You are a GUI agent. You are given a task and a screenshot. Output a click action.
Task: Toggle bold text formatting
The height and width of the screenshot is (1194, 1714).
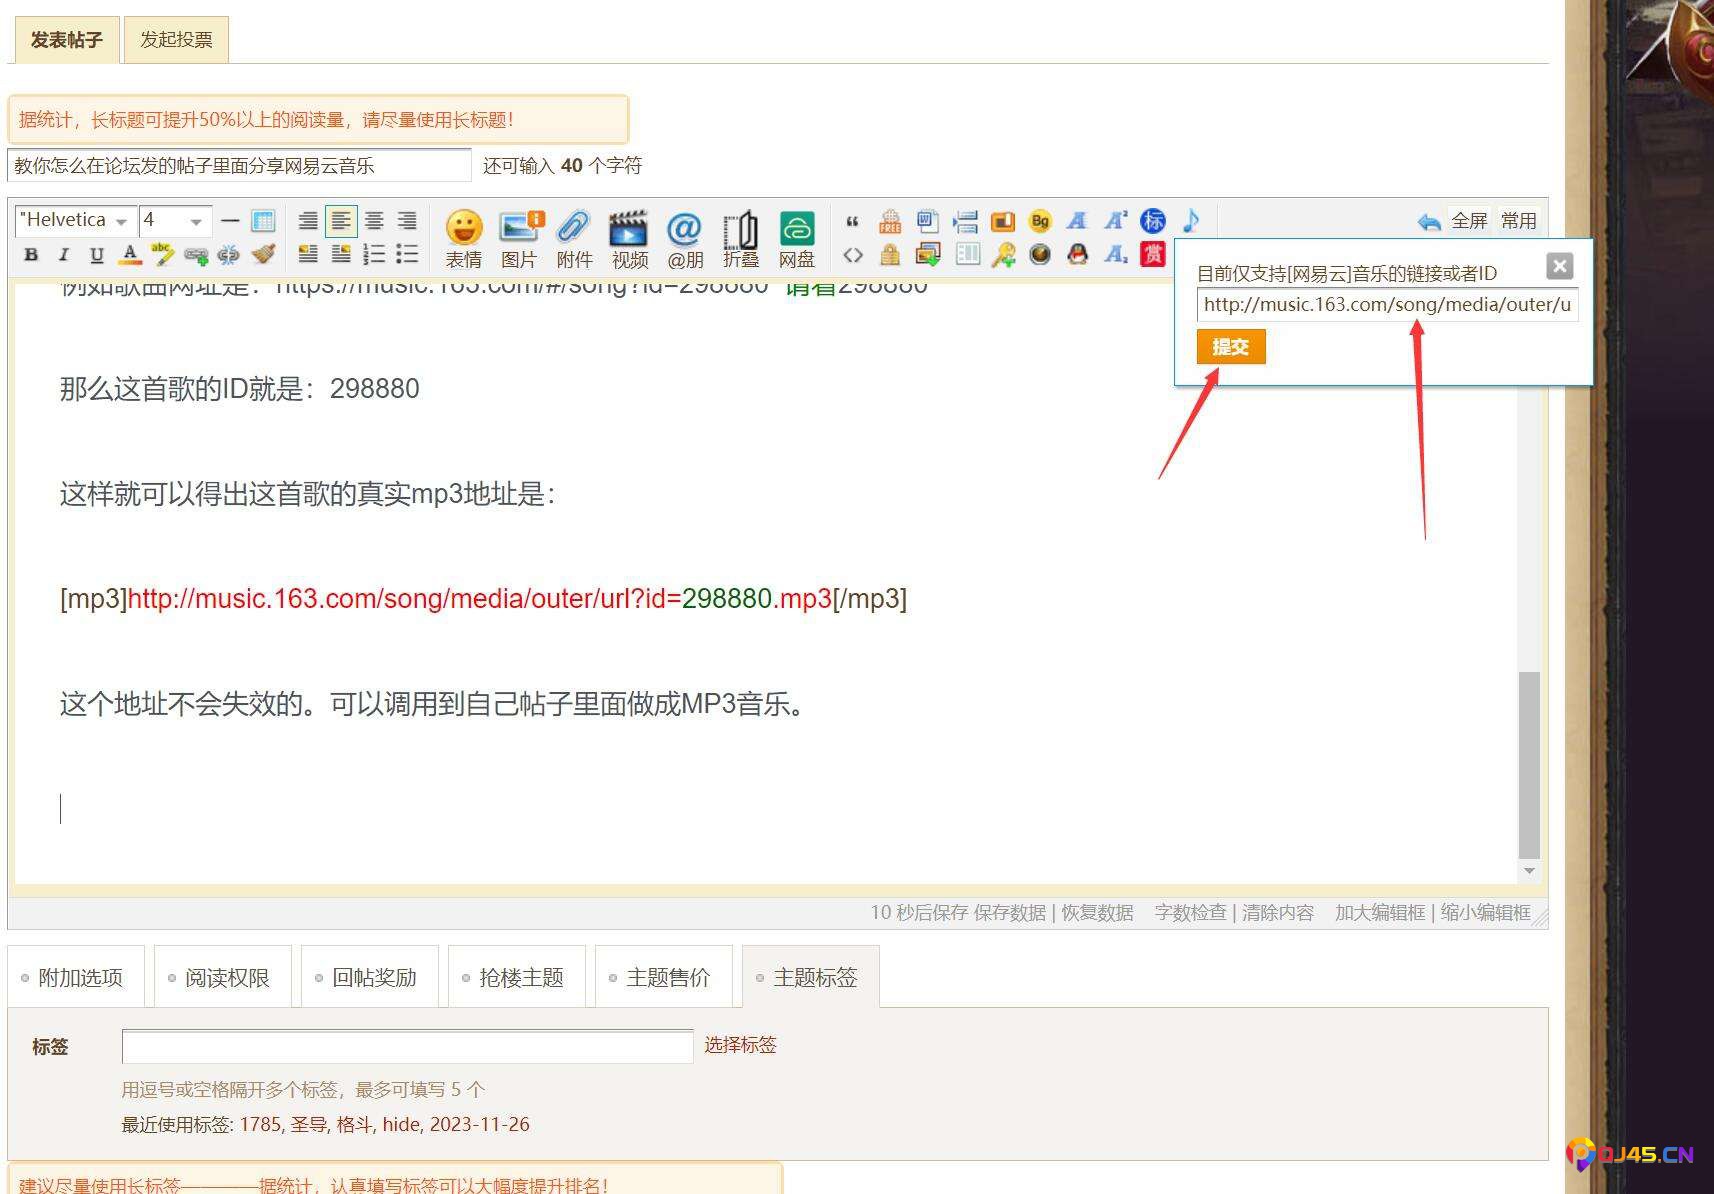(31, 255)
